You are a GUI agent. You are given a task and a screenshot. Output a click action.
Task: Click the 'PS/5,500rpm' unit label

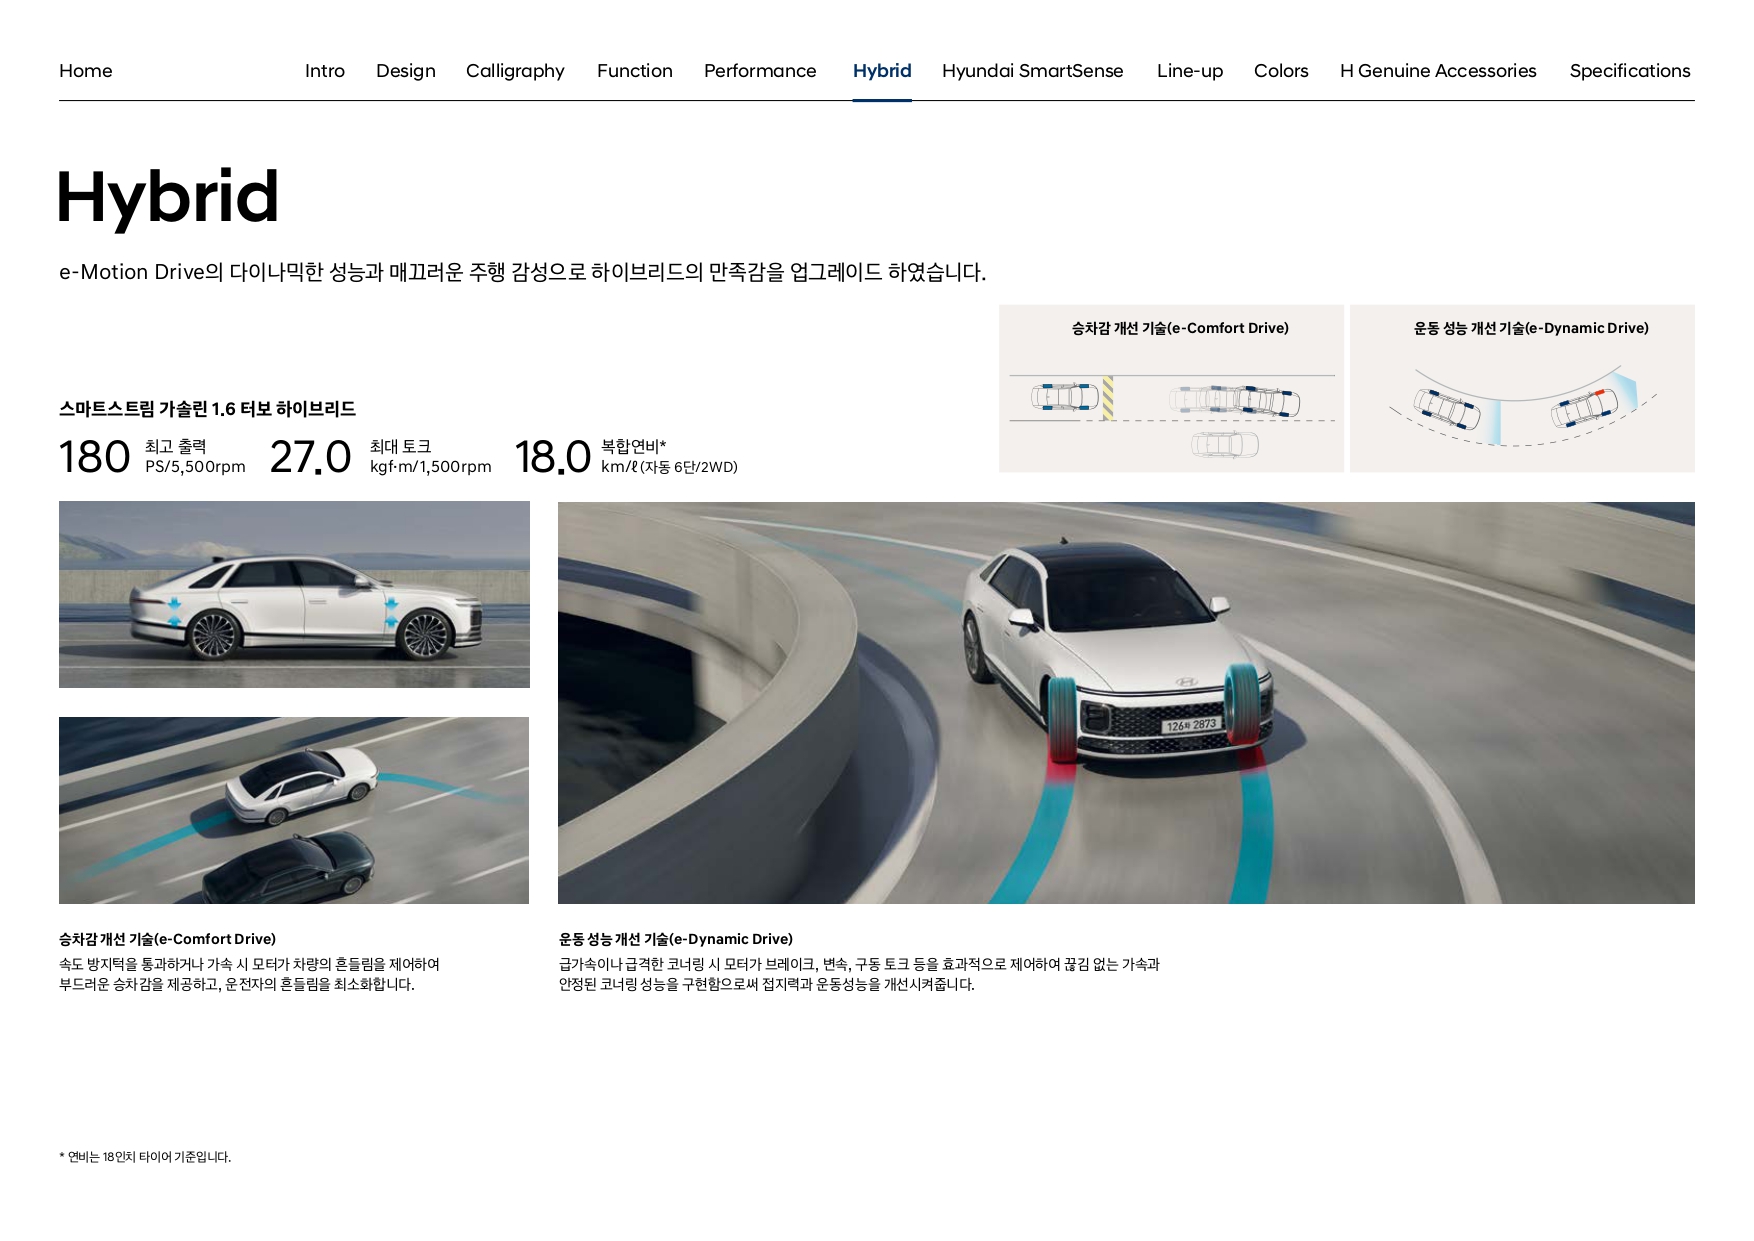(195, 467)
